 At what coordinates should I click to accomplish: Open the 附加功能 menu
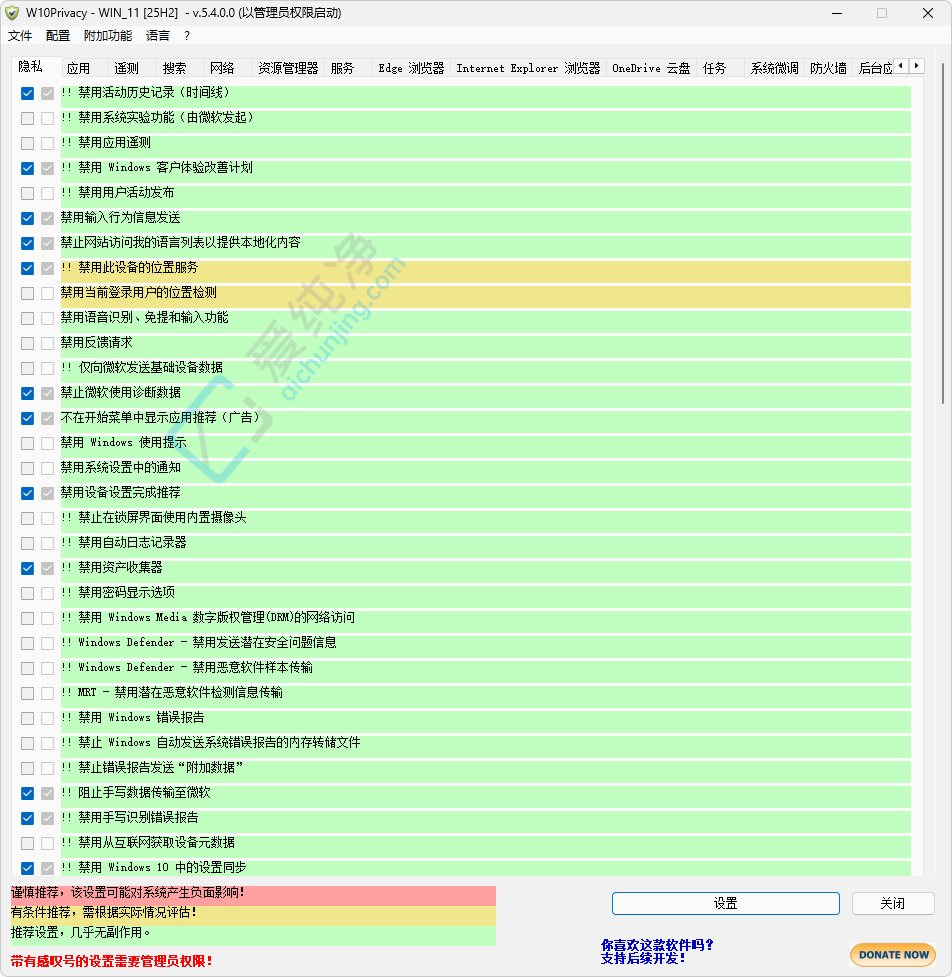point(108,36)
